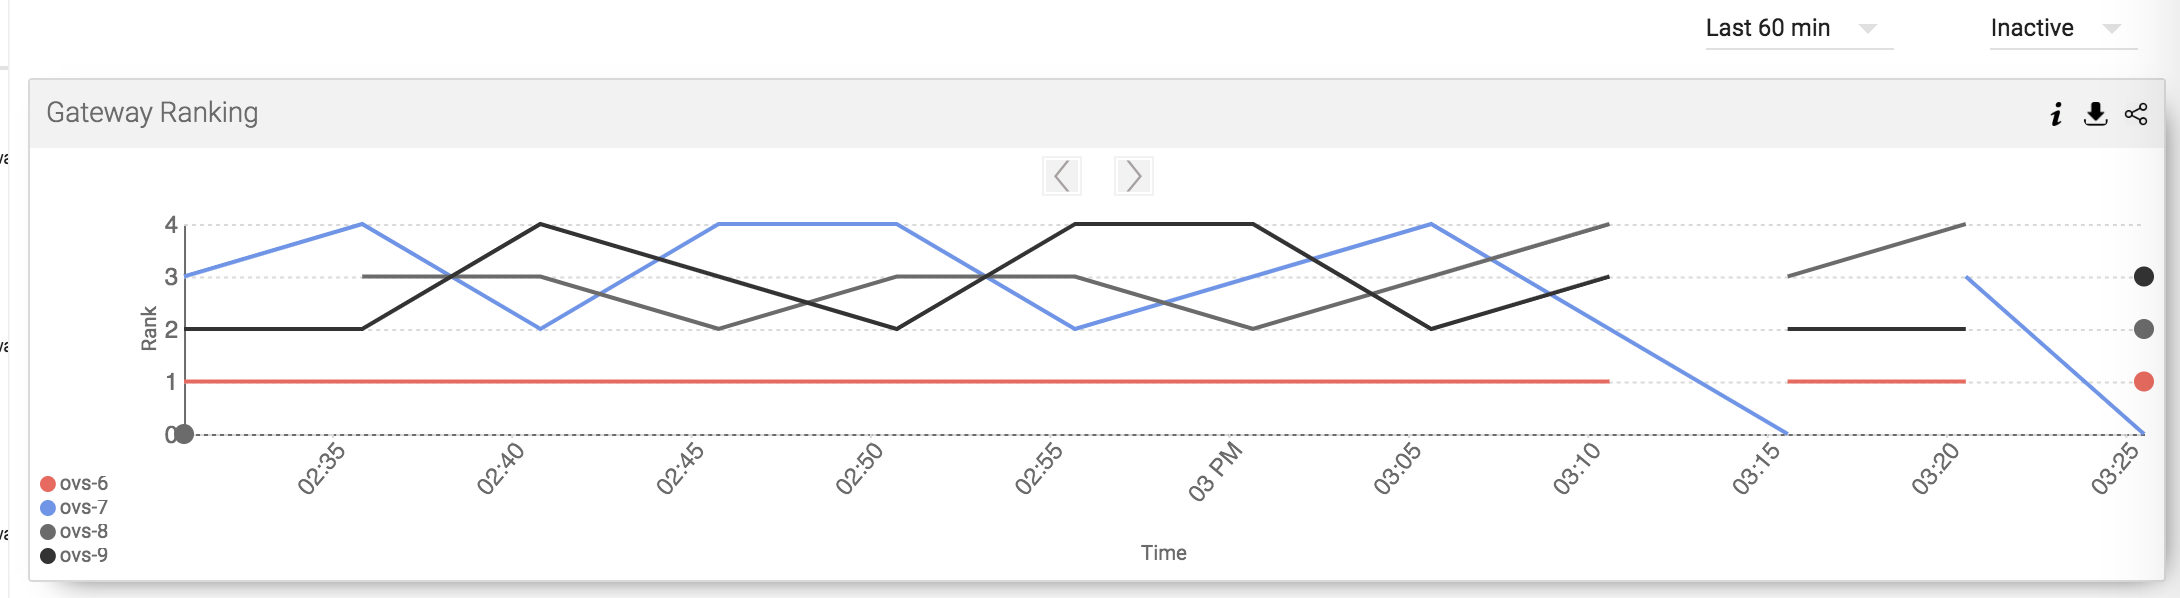Click the right arrow to view later data
This screenshot has height=598, width=2180.
click(1134, 176)
